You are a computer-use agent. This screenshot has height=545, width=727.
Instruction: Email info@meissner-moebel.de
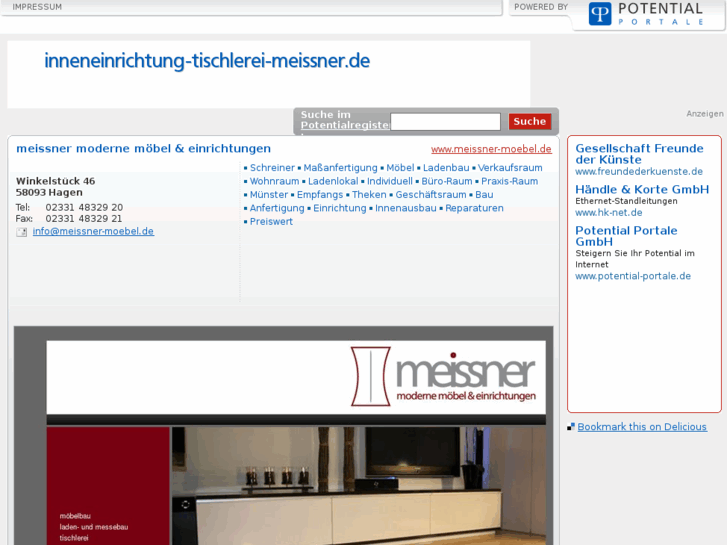pyautogui.click(x=93, y=231)
